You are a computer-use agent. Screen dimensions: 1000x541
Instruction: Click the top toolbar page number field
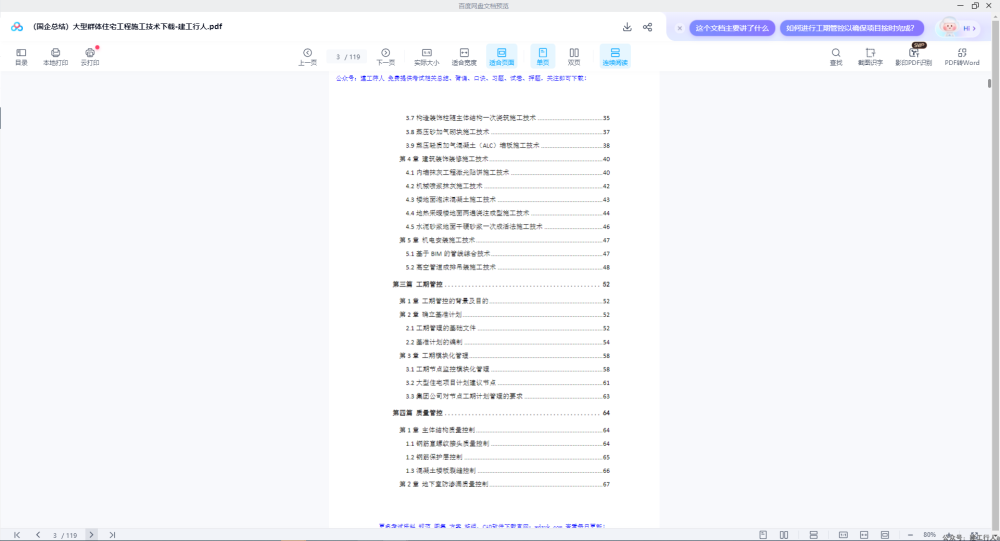tap(348, 57)
